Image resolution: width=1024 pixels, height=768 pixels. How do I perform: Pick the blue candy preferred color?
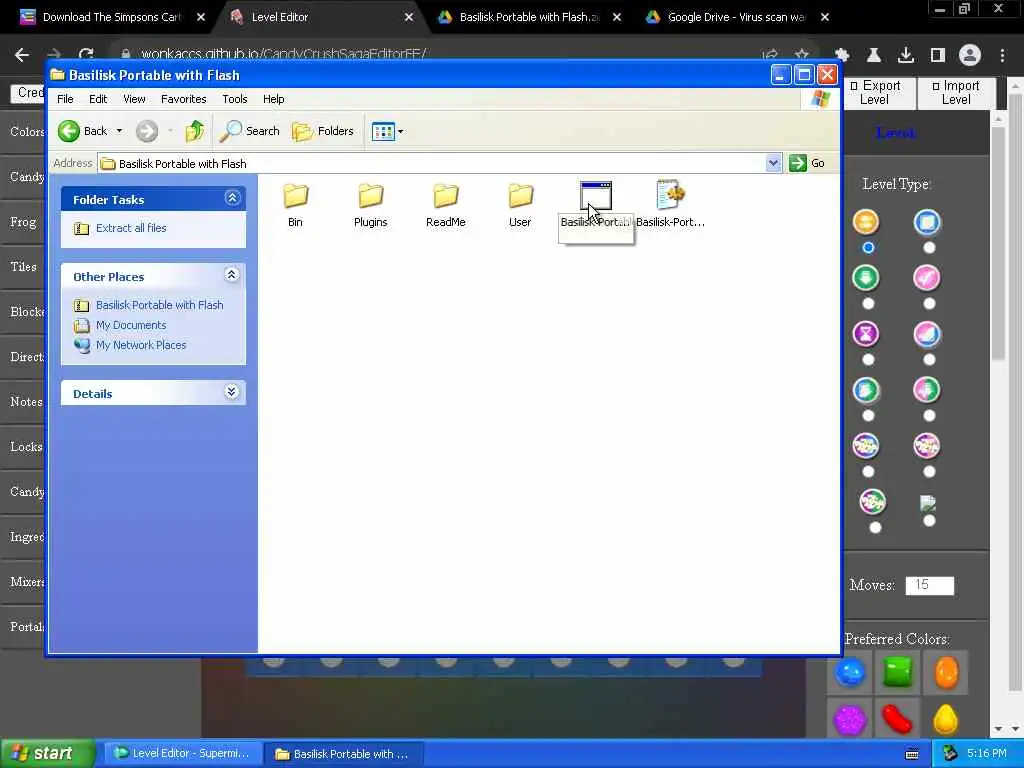click(x=850, y=672)
